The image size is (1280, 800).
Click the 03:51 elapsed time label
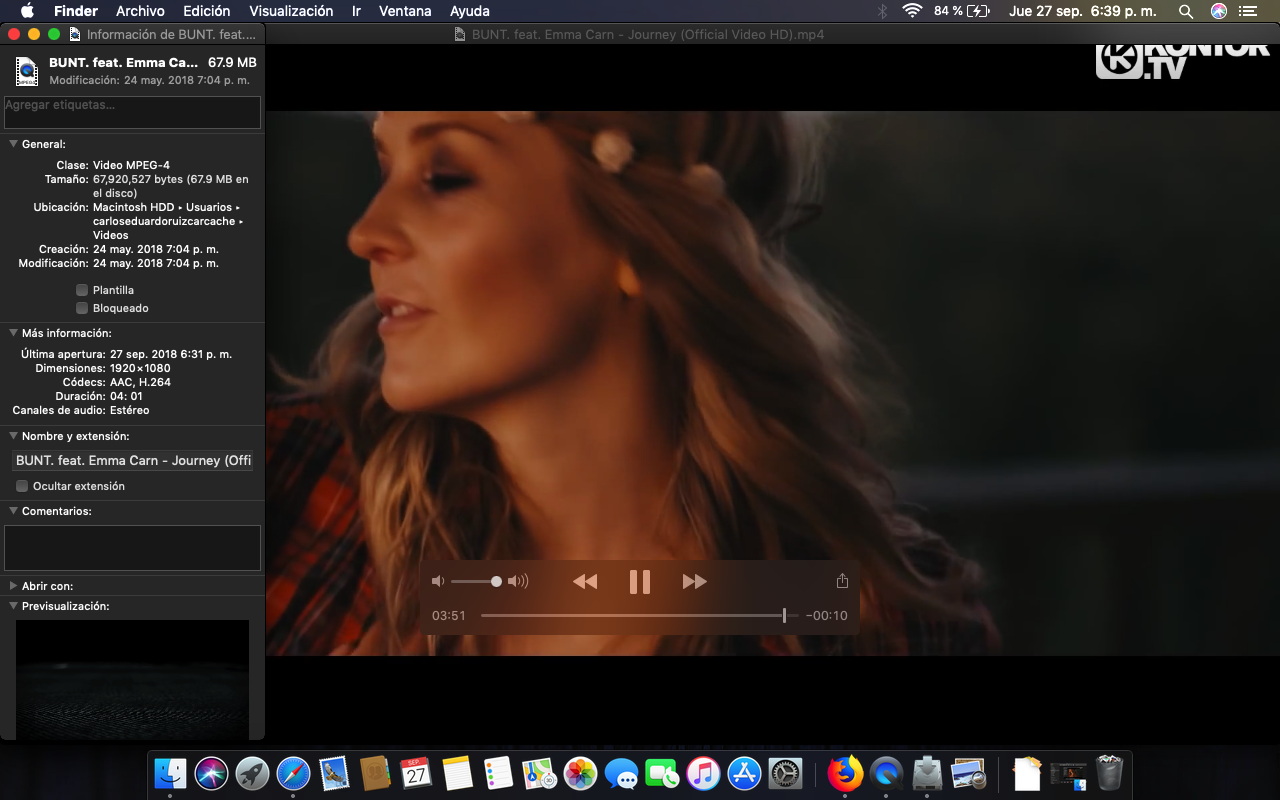(x=449, y=615)
